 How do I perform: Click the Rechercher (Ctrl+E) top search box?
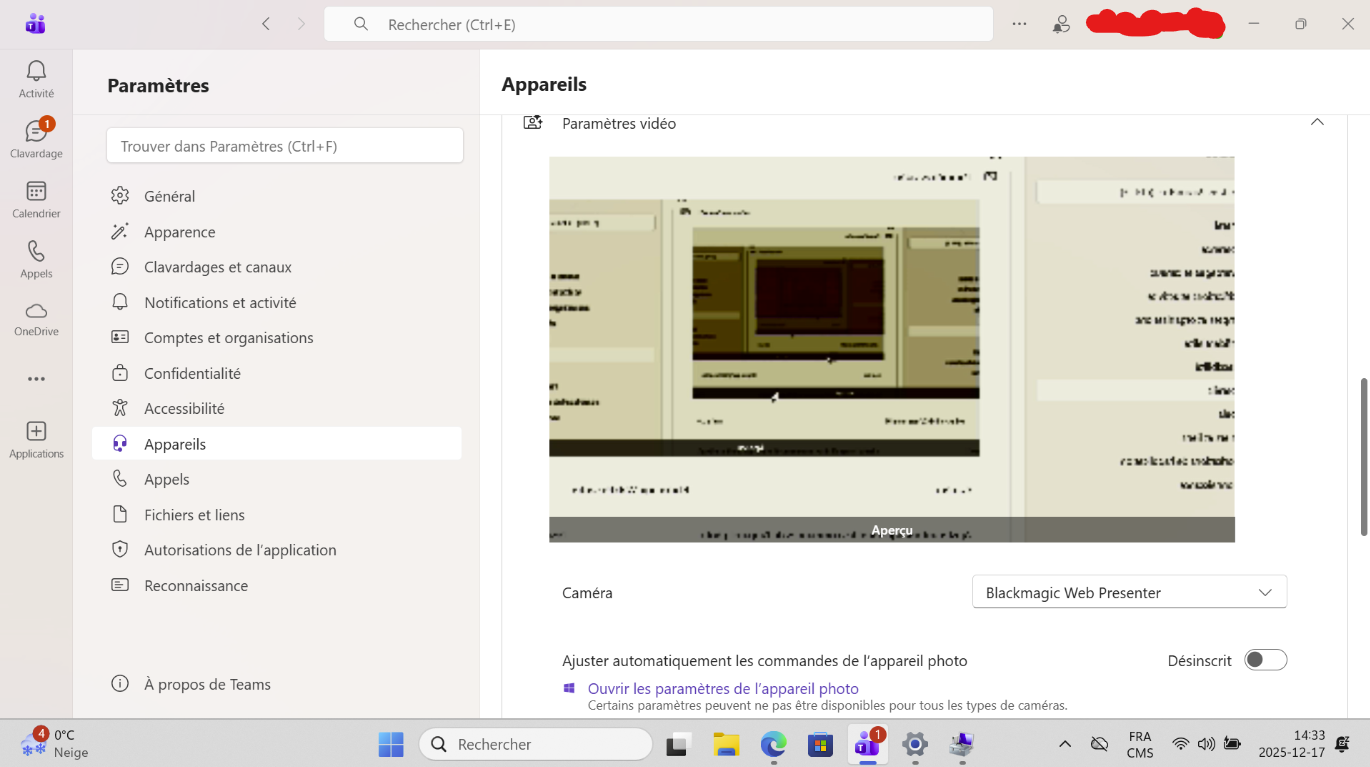tap(658, 24)
